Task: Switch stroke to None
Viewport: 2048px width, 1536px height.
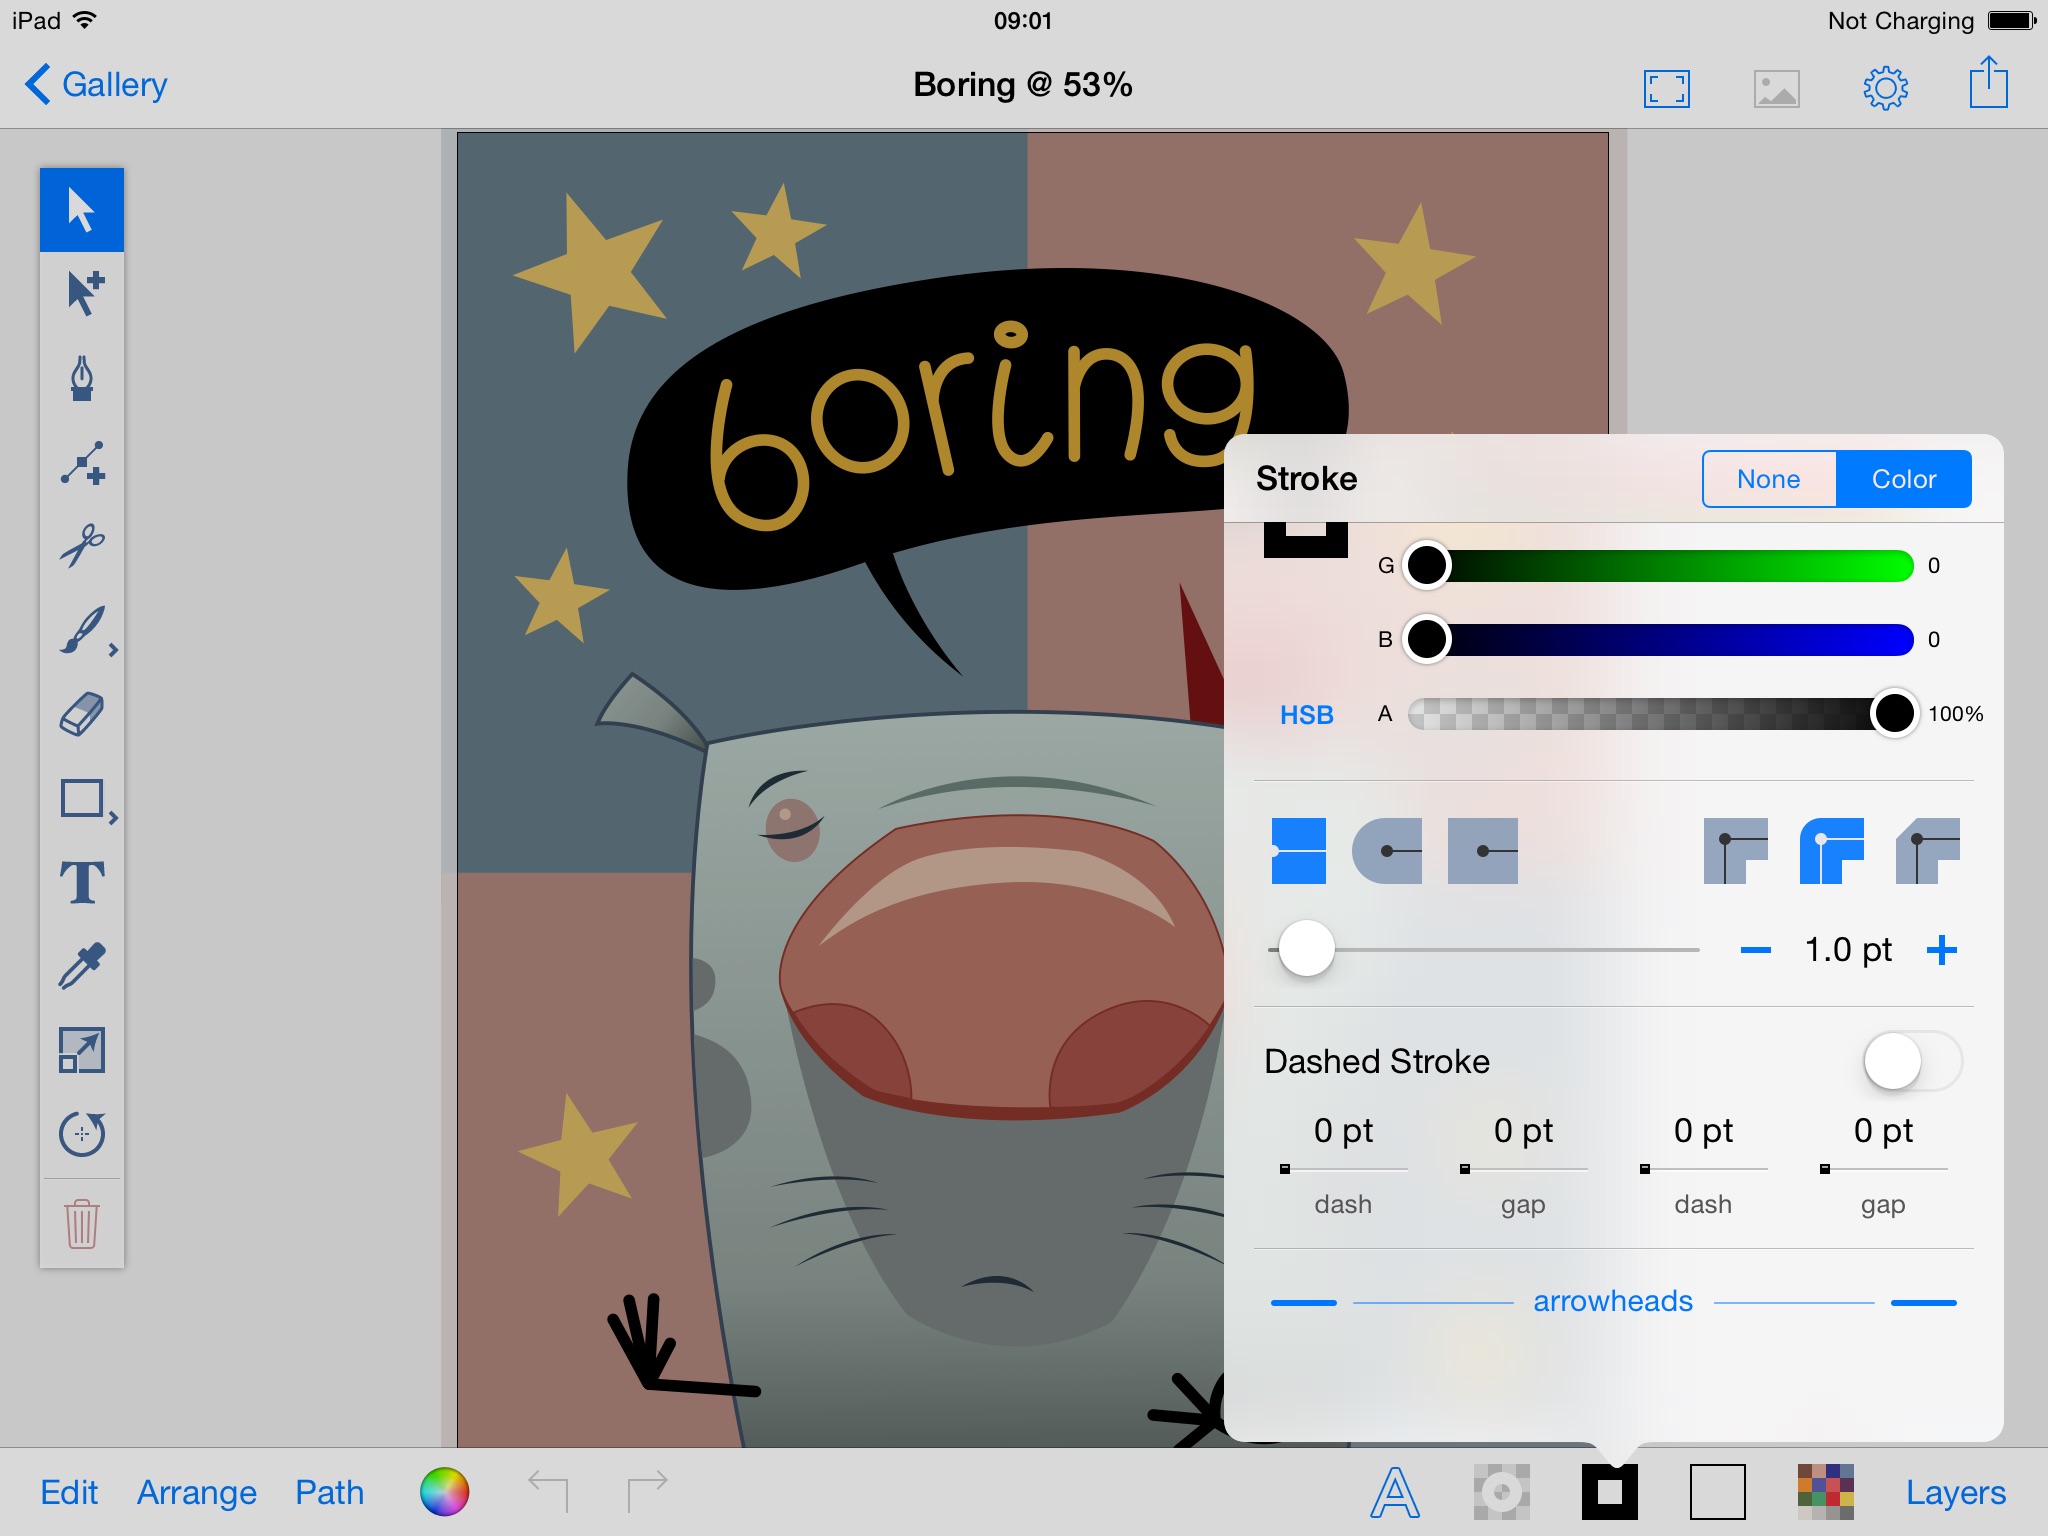Action: (1769, 478)
